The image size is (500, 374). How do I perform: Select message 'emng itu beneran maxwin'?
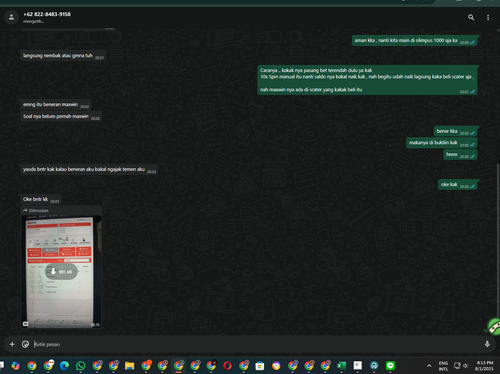click(56, 105)
